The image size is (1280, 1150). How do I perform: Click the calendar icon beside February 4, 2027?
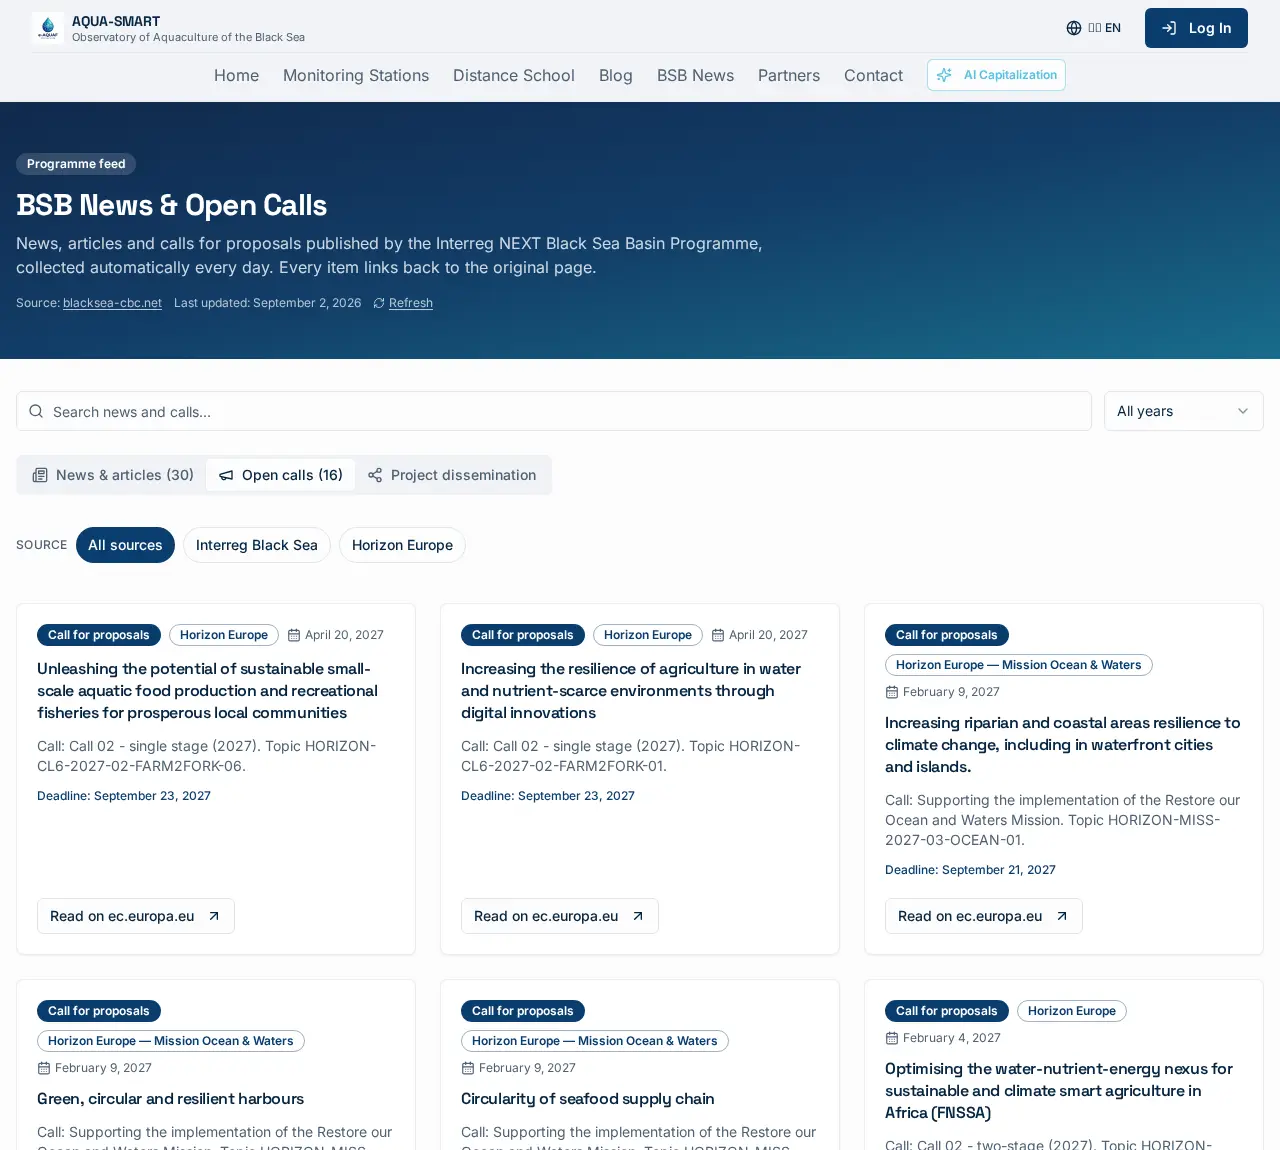[x=892, y=1038]
